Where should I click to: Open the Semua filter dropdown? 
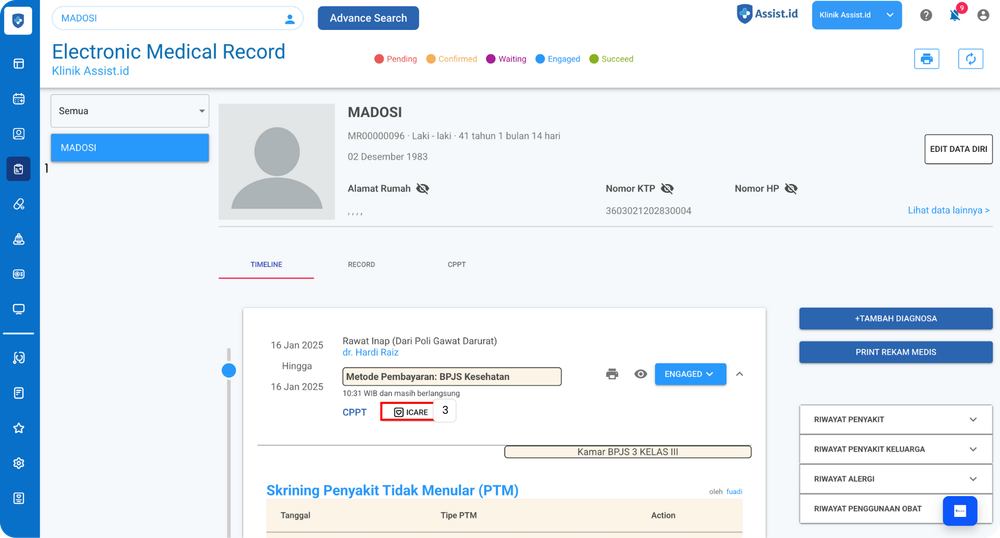click(130, 111)
